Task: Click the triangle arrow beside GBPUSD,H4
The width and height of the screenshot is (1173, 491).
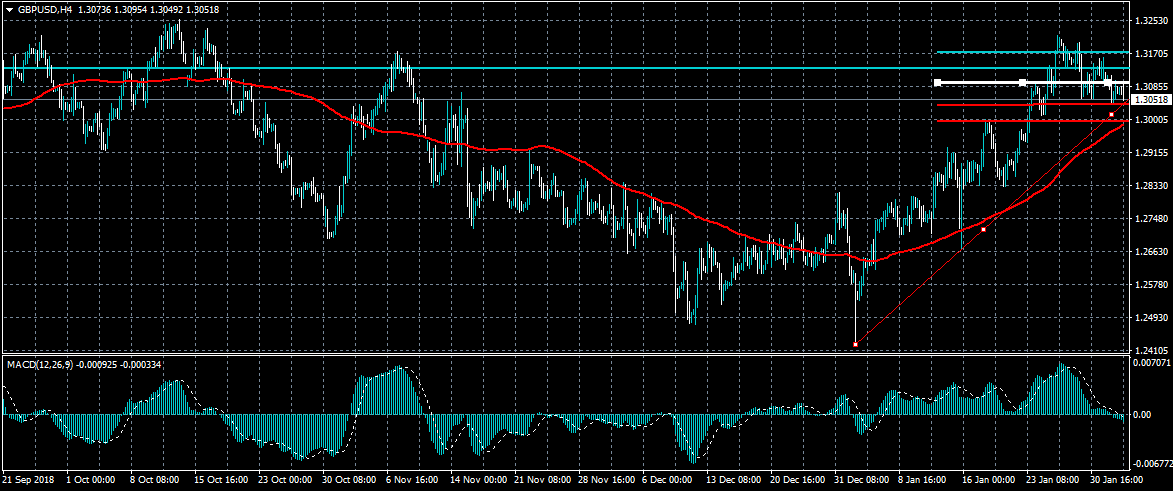Action: pyautogui.click(x=9, y=9)
